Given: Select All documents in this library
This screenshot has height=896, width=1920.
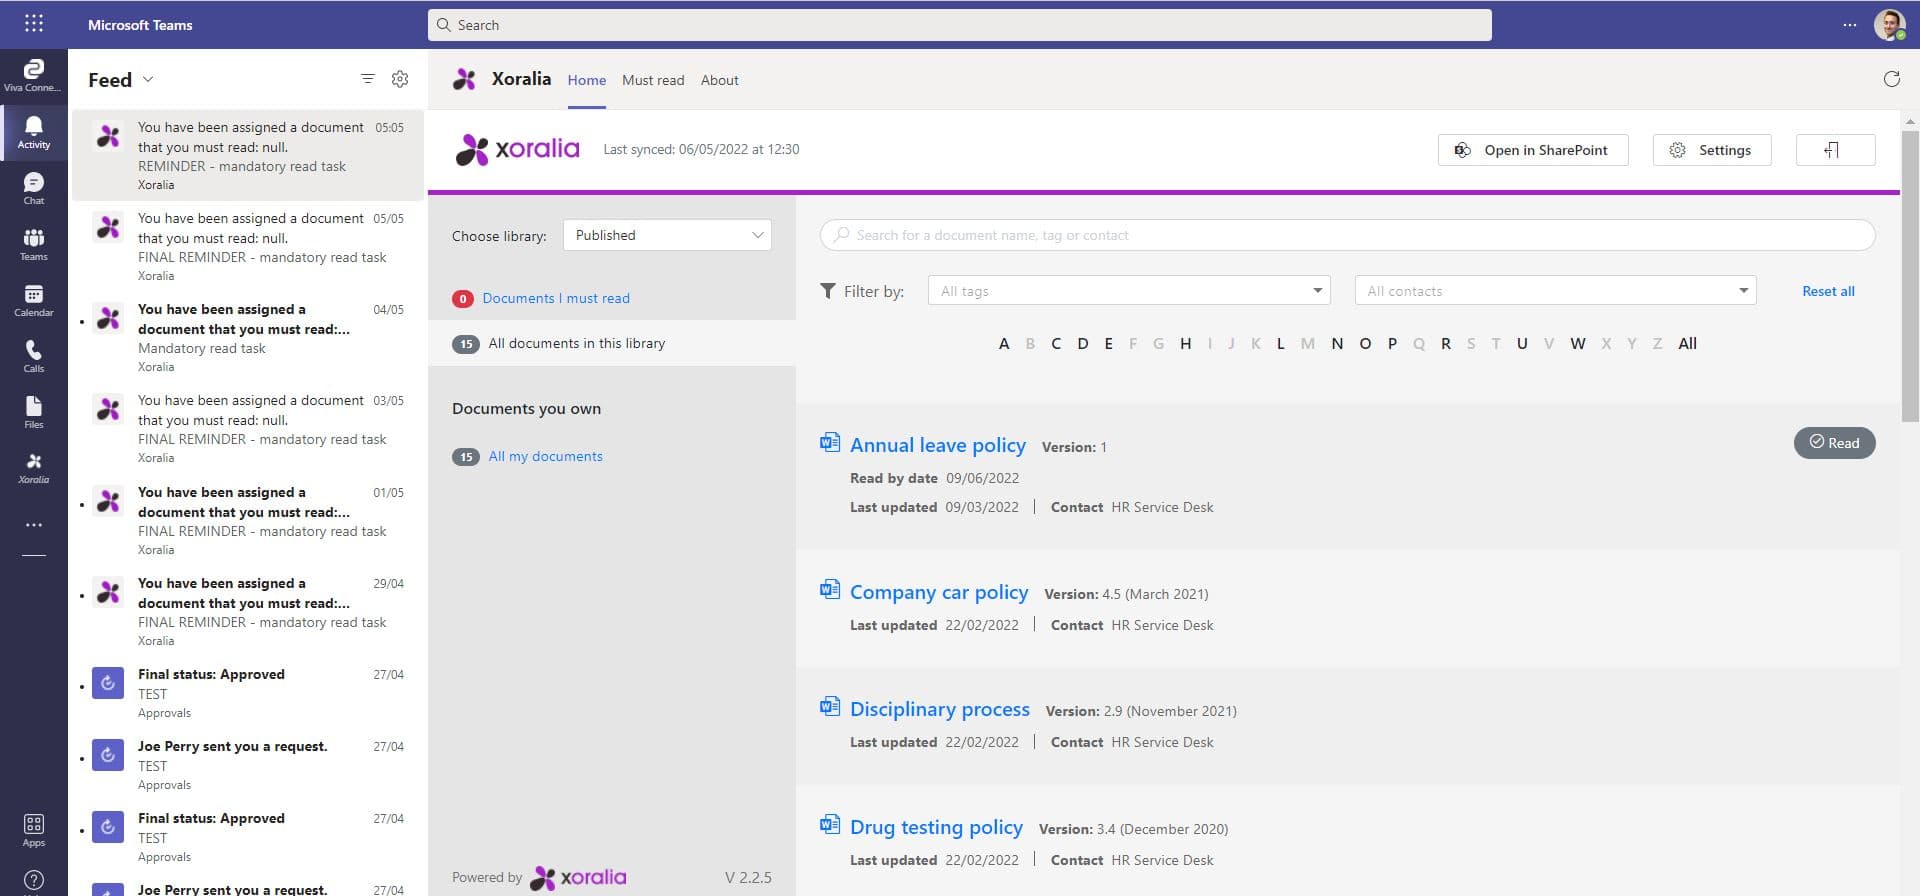Looking at the screenshot, I should point(612,343).
